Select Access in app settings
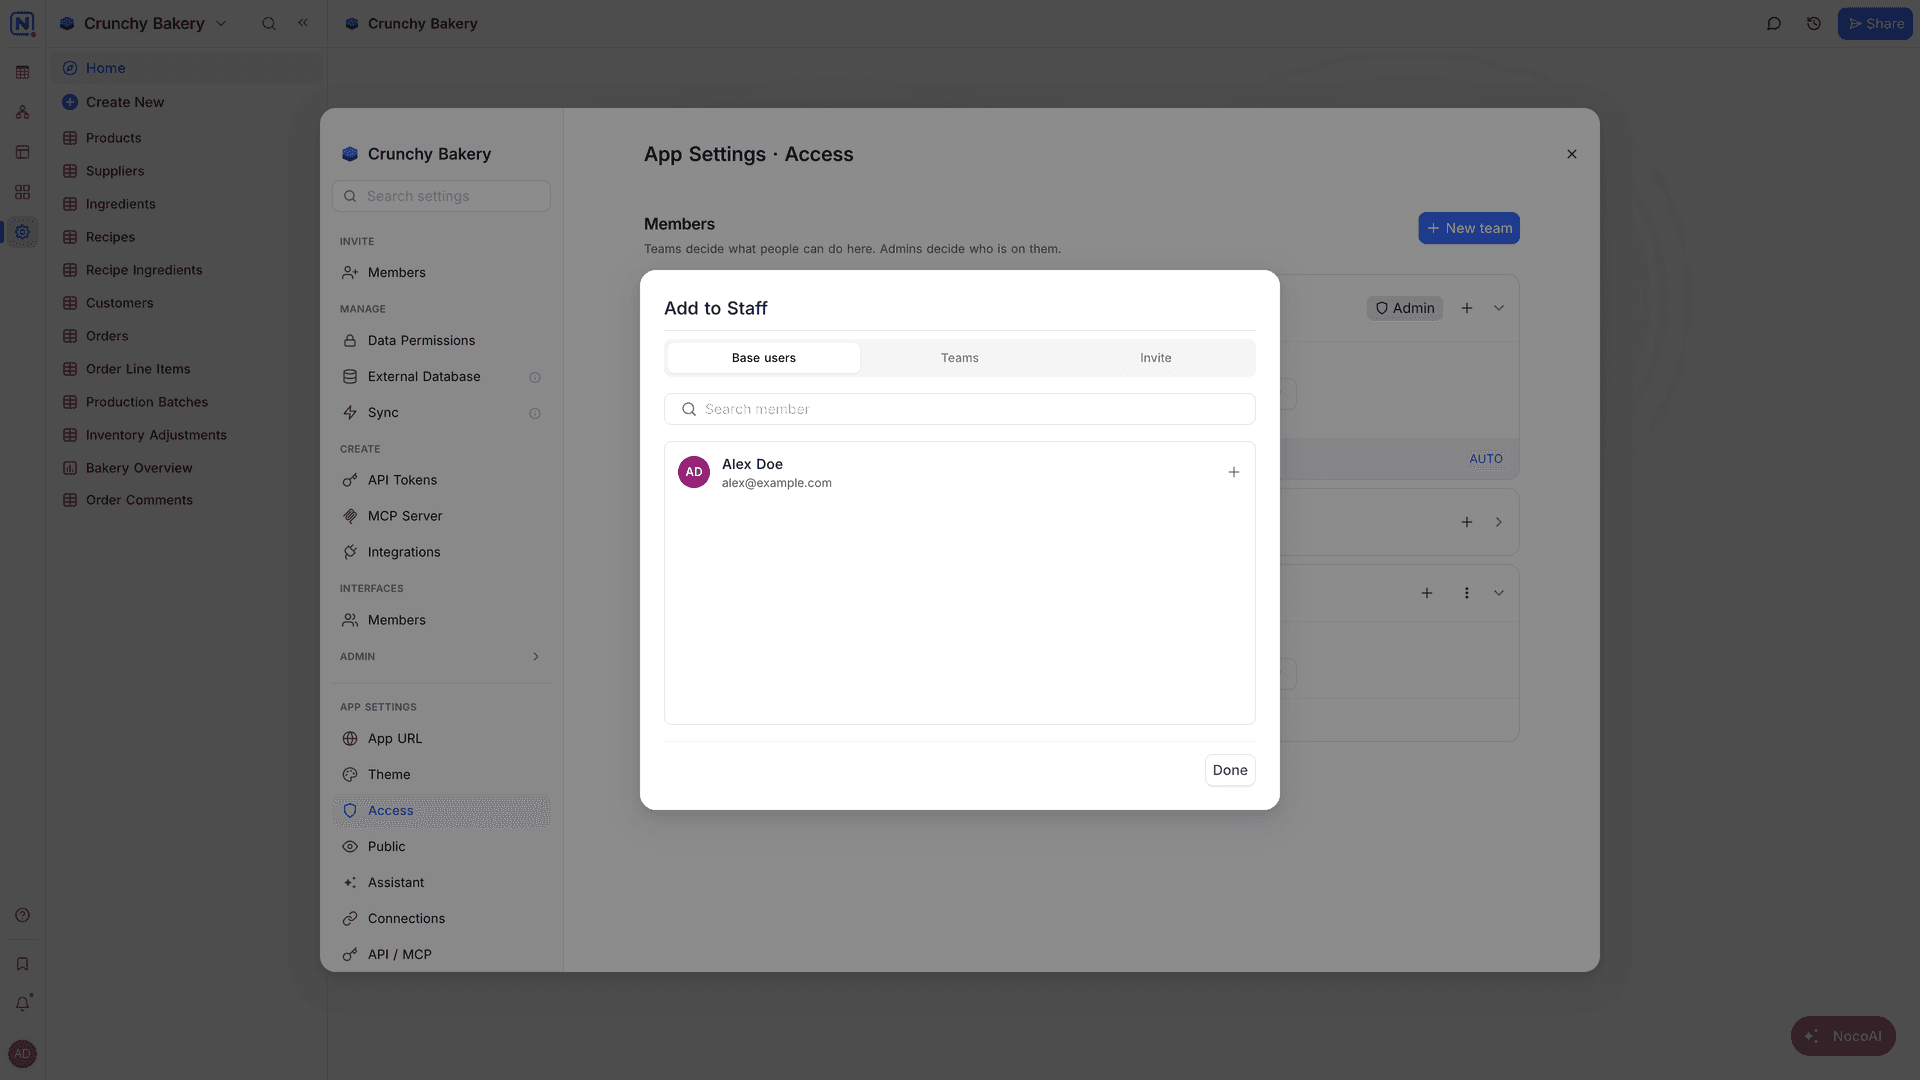 [x=441, y=810]
